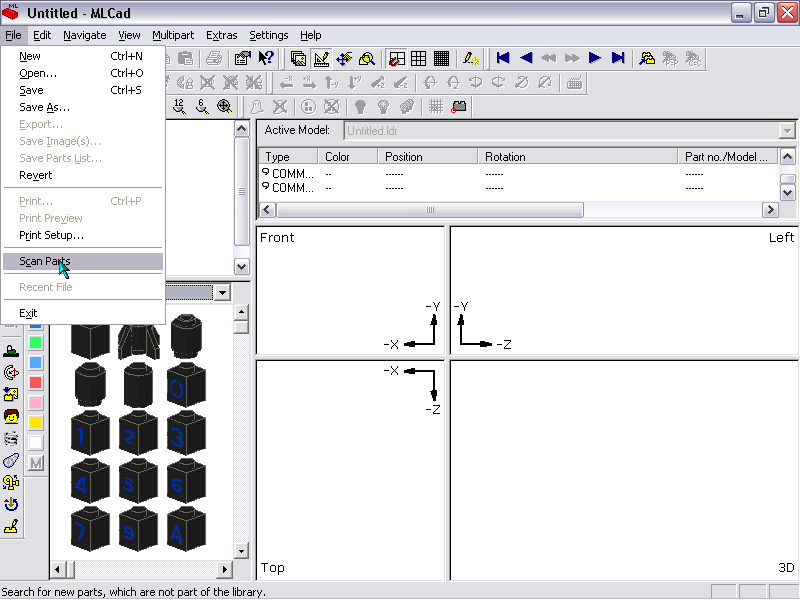Click parts tree scrollbar up arrow
Viewport: 800px width, 600px height.
[x=241, y=129]
